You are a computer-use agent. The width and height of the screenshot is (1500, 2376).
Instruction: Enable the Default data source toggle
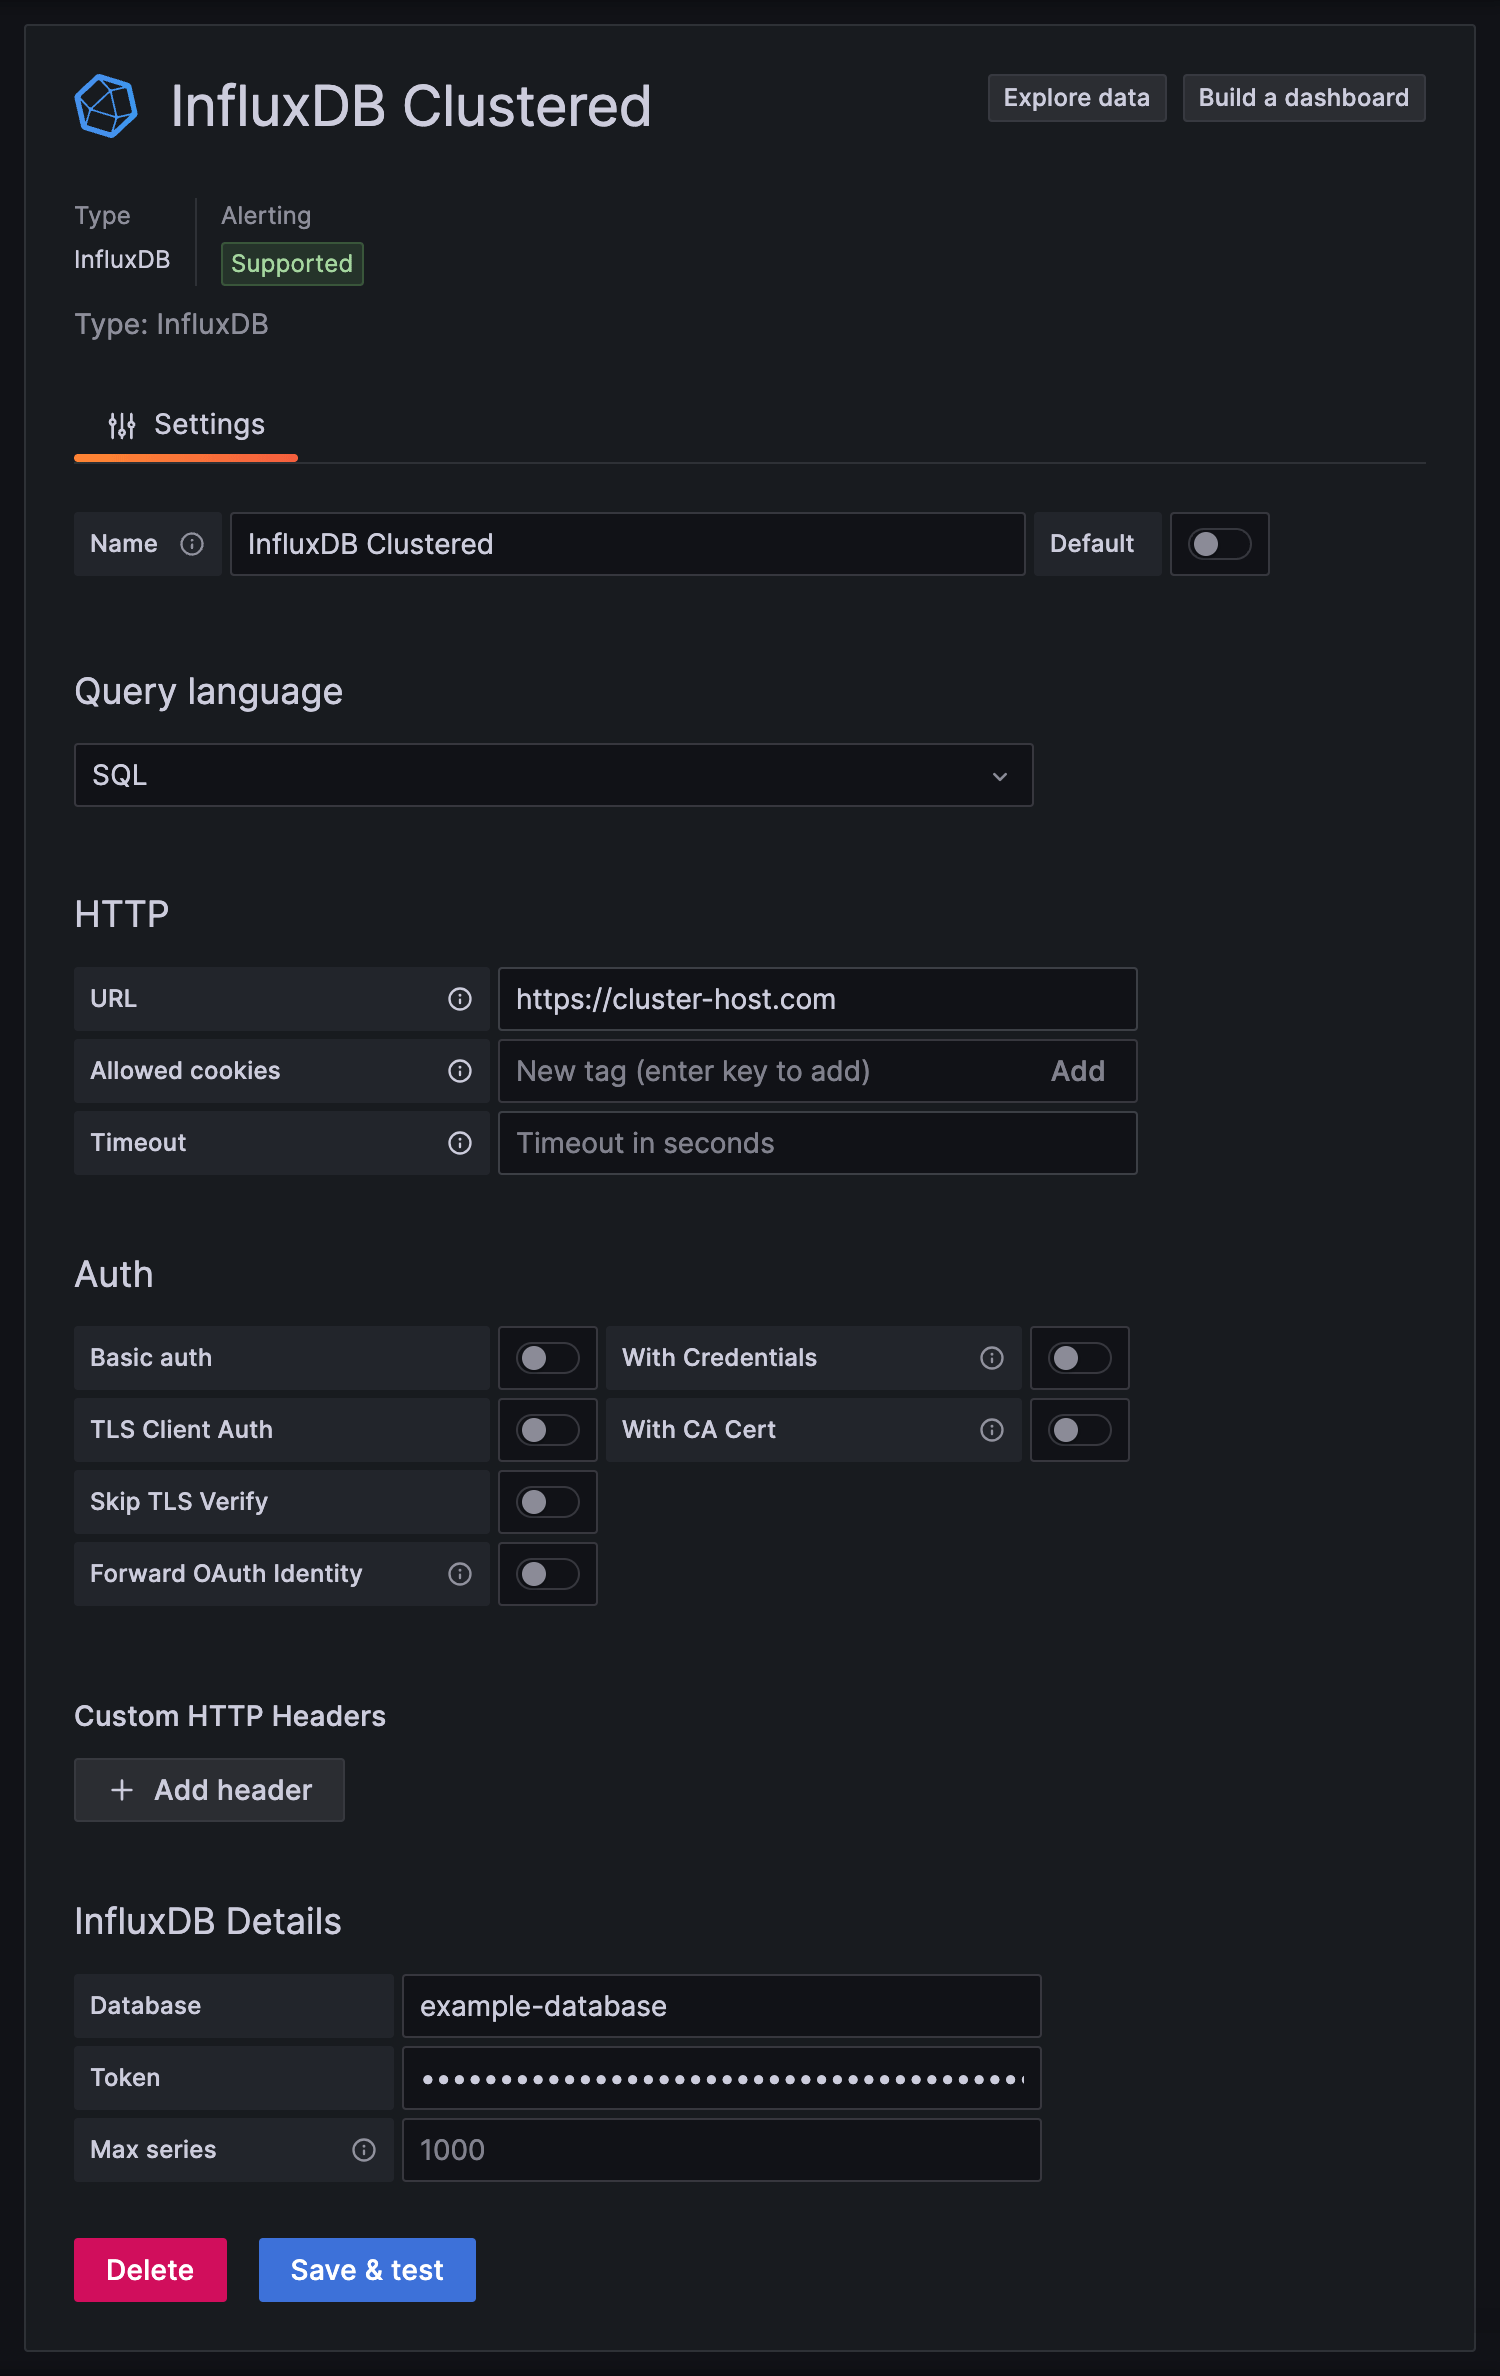[1219, 544]
